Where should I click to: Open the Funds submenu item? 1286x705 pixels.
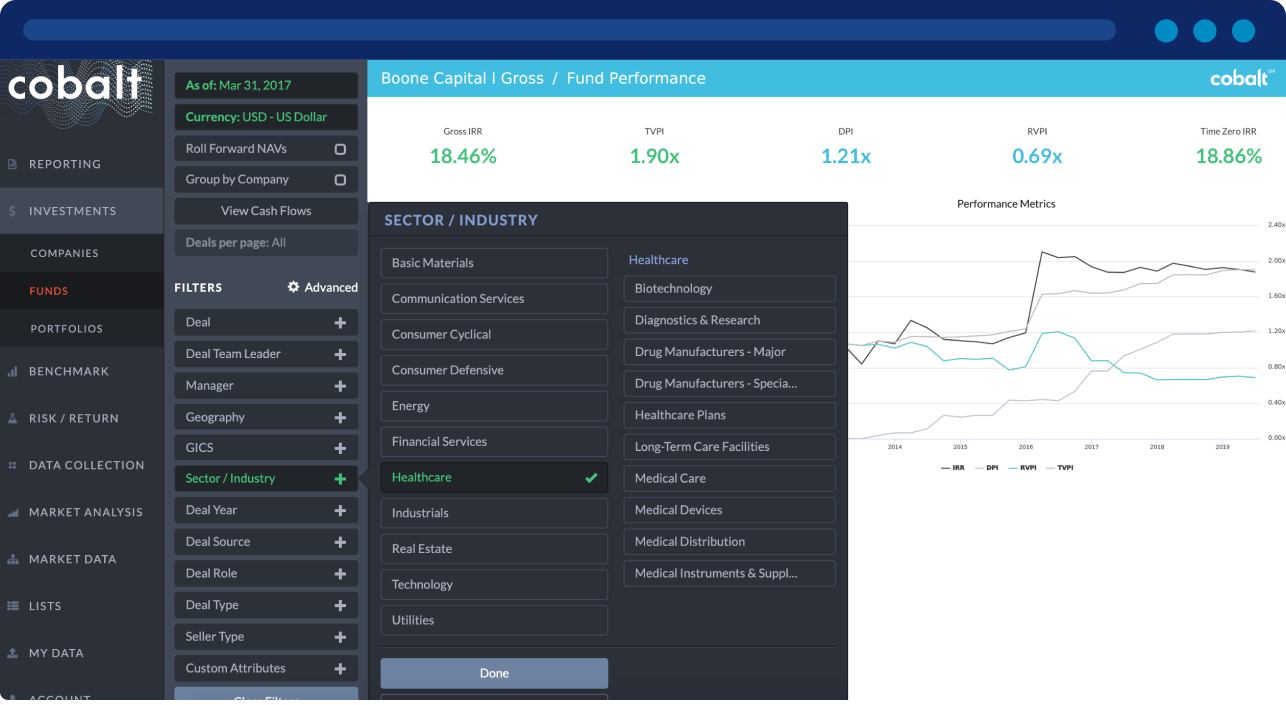click(81, 291)
